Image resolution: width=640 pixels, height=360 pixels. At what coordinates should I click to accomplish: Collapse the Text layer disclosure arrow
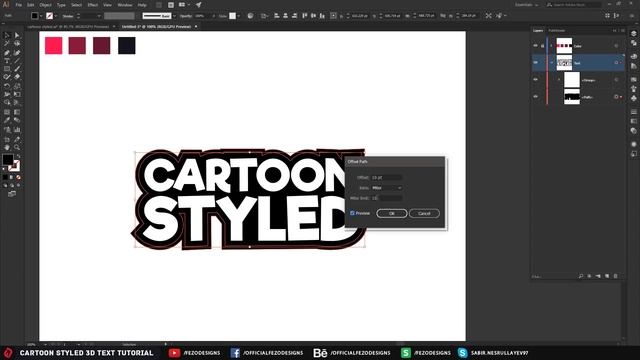(551, 62)
